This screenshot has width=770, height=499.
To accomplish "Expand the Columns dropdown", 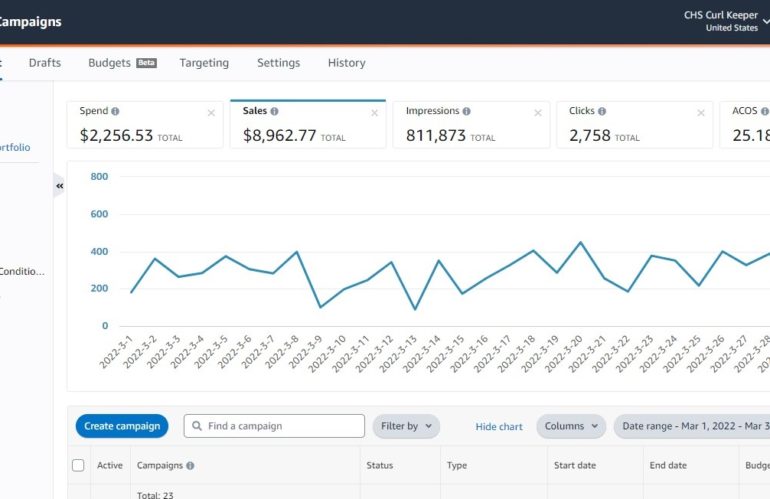I will point(572,426).
